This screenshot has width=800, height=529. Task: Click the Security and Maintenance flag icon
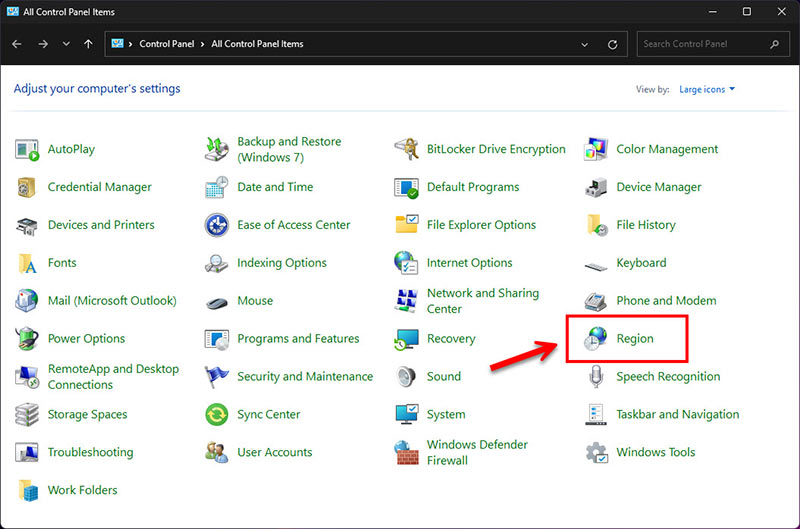216,376
